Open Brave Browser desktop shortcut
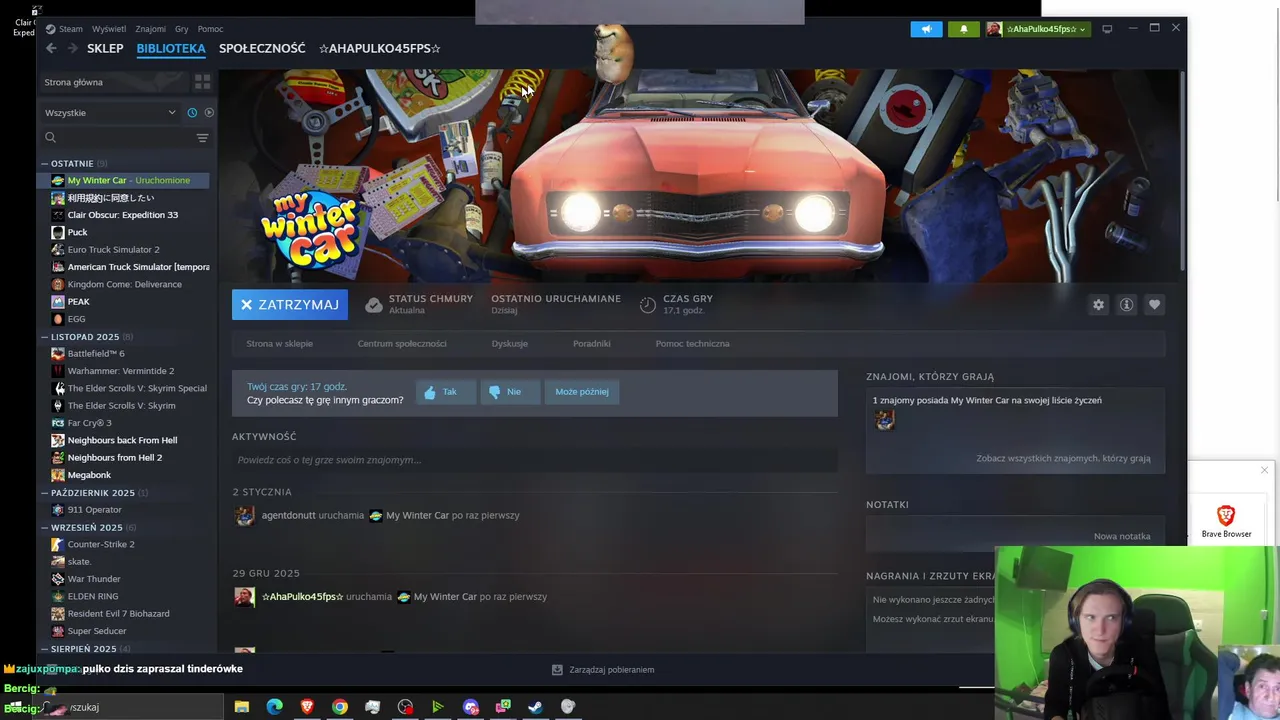Image resolution: width=1280 pixels, height=720 pixels. [x=1226, y=521]
